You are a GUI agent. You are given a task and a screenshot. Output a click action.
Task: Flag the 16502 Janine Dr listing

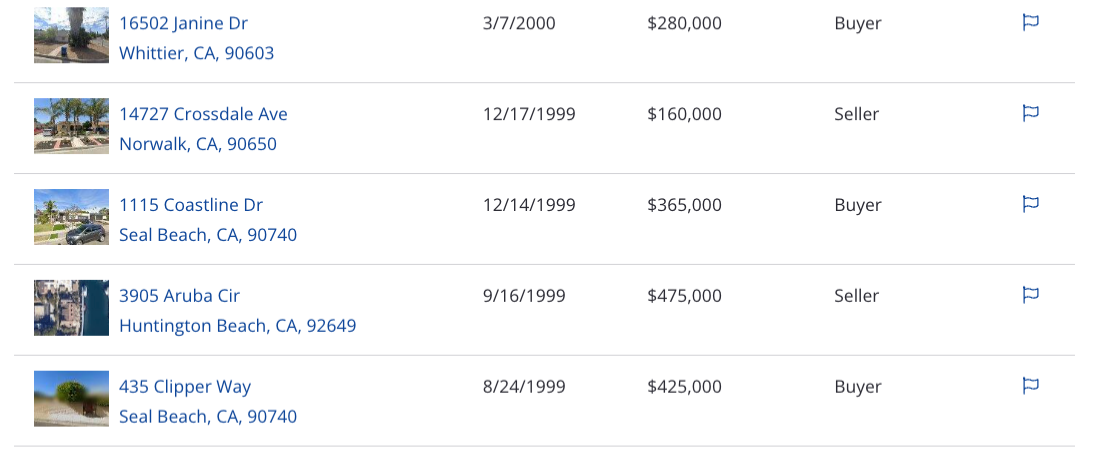click(x=1031, y=22)
